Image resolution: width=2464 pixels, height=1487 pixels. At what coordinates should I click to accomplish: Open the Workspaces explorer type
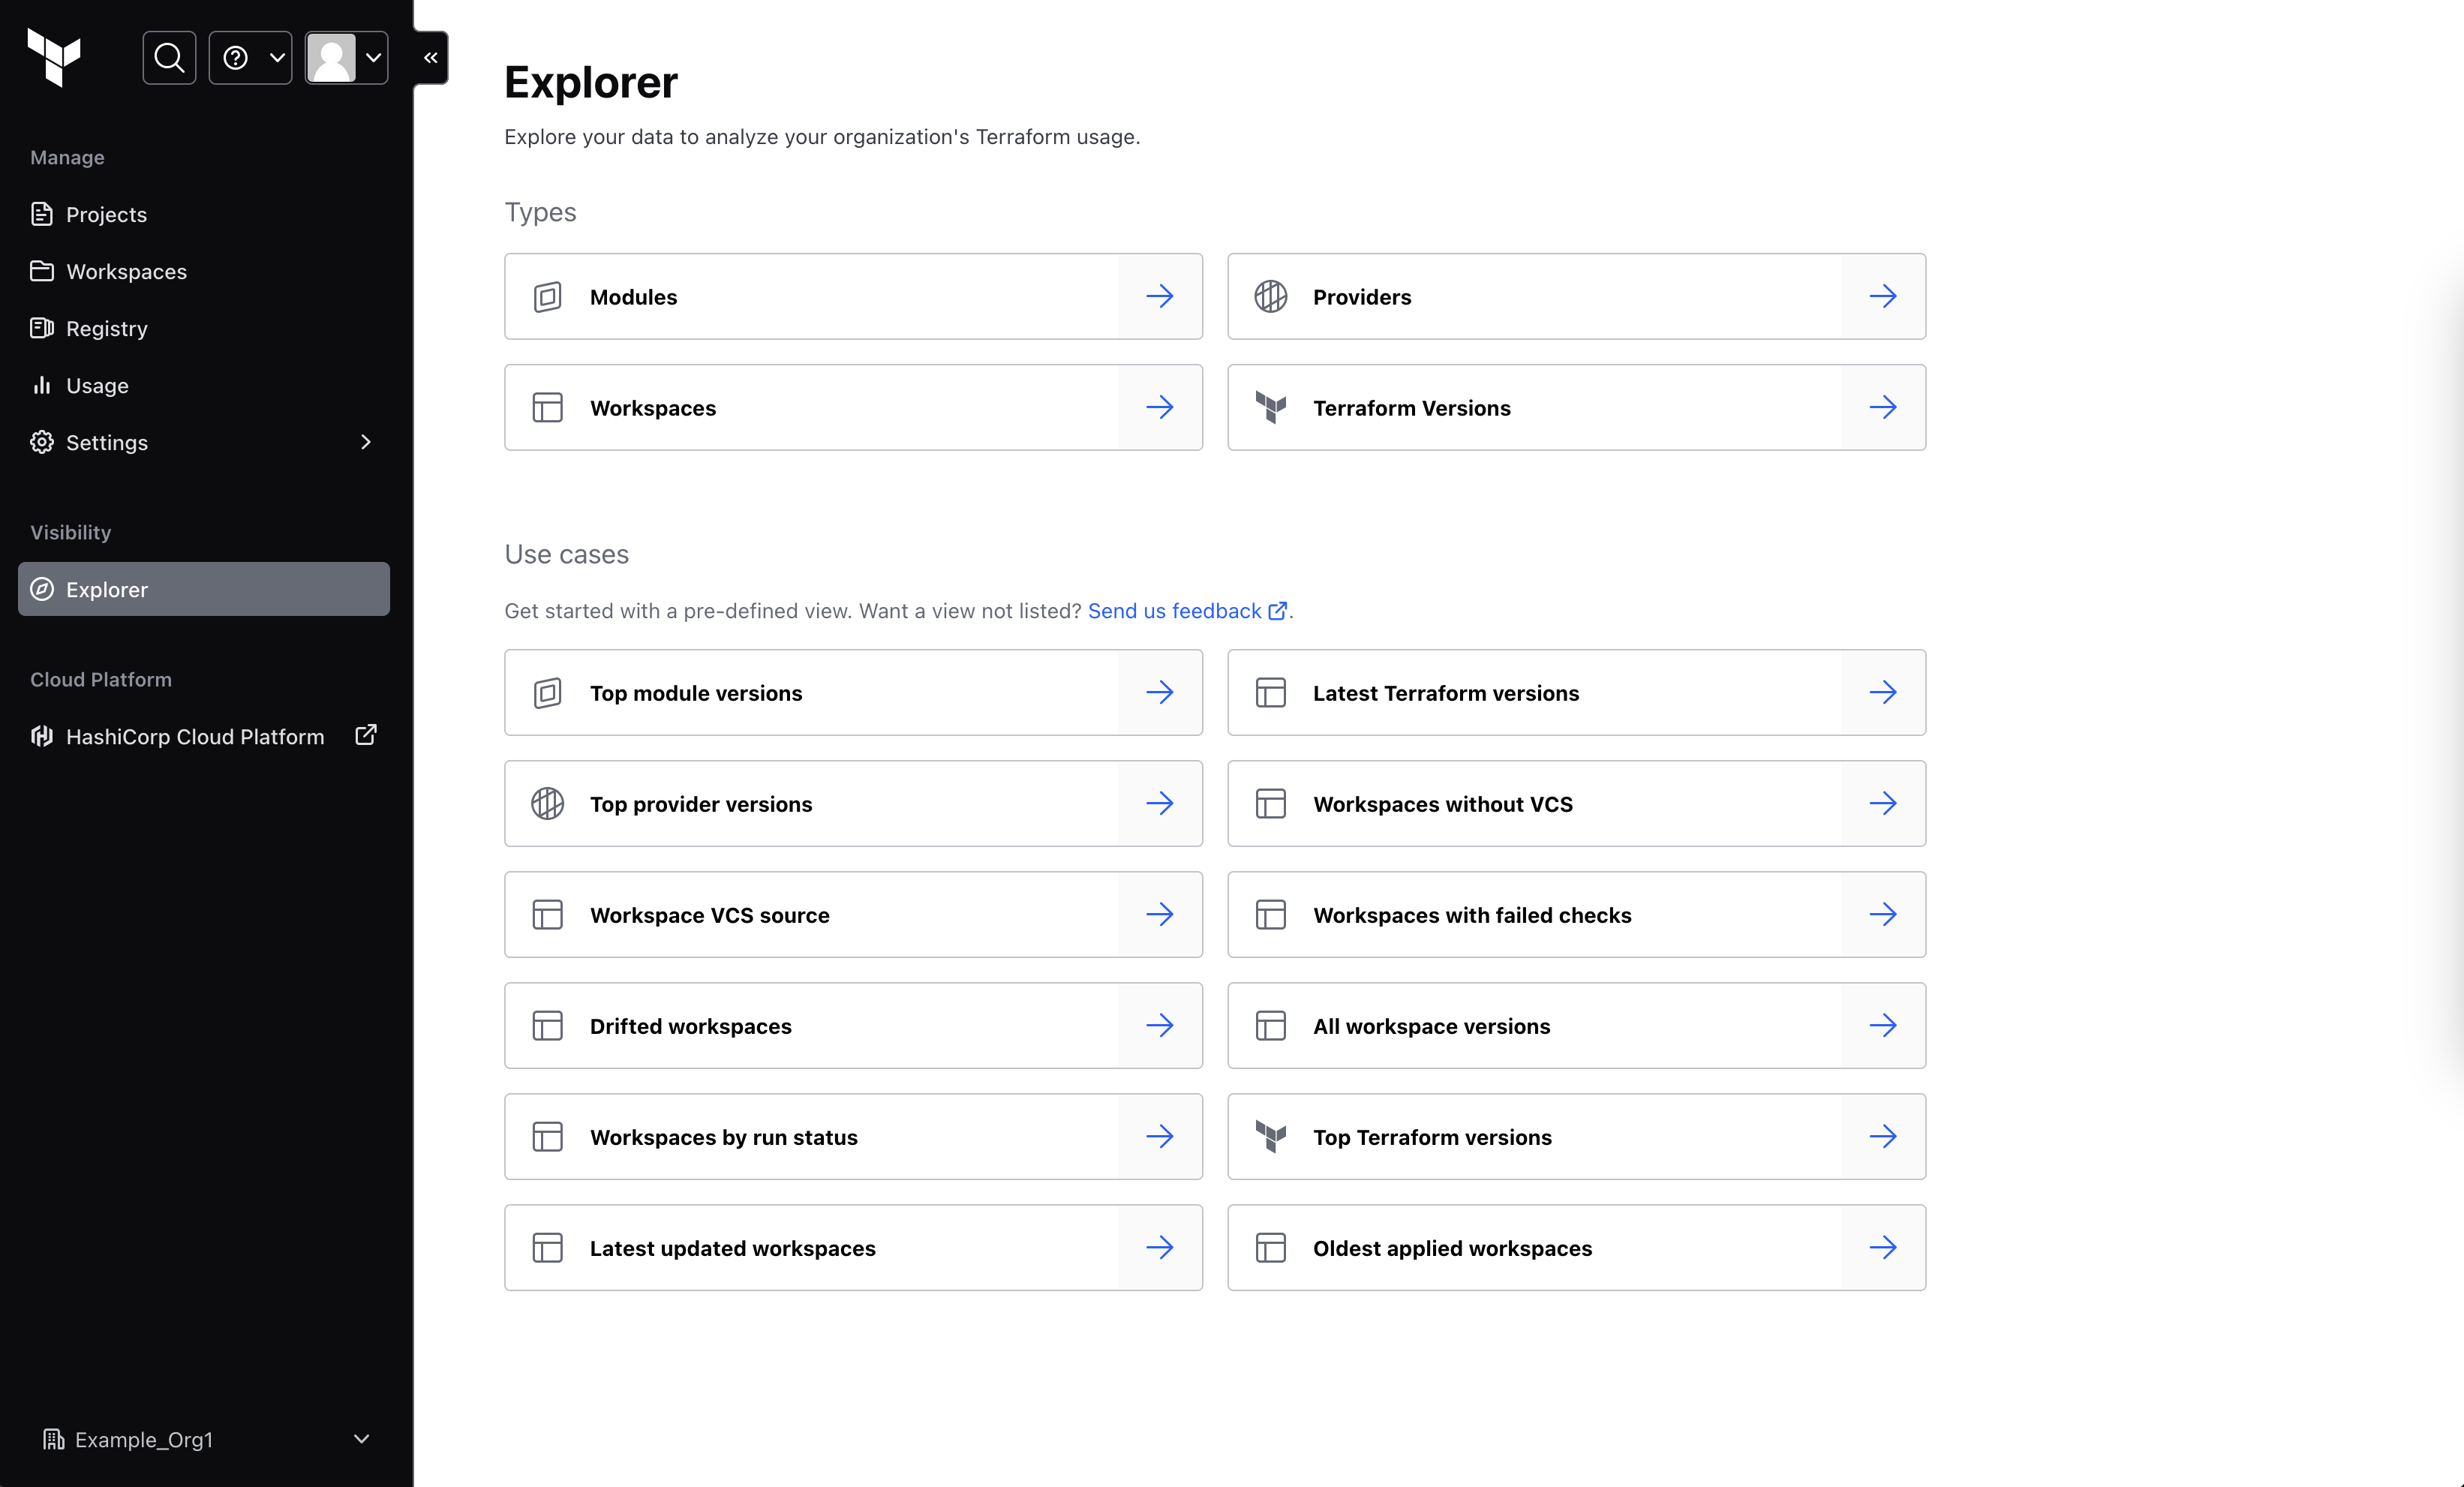(852, 407)
